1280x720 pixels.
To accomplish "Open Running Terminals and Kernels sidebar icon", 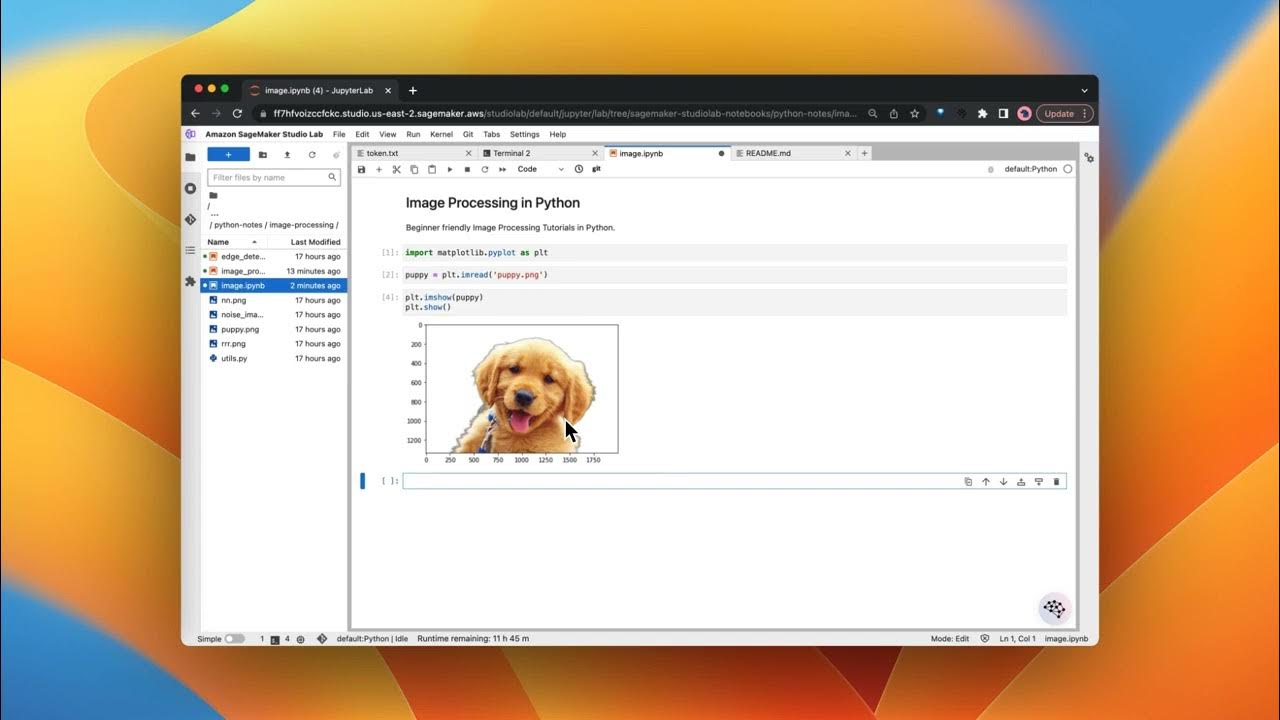I will coord(190,188).
